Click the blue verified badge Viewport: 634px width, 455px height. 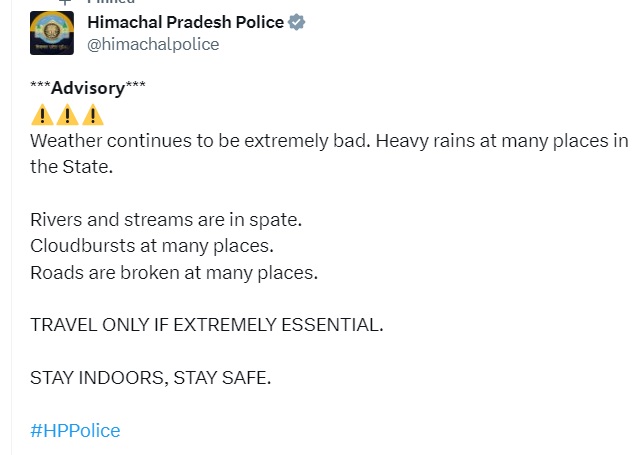297,22
